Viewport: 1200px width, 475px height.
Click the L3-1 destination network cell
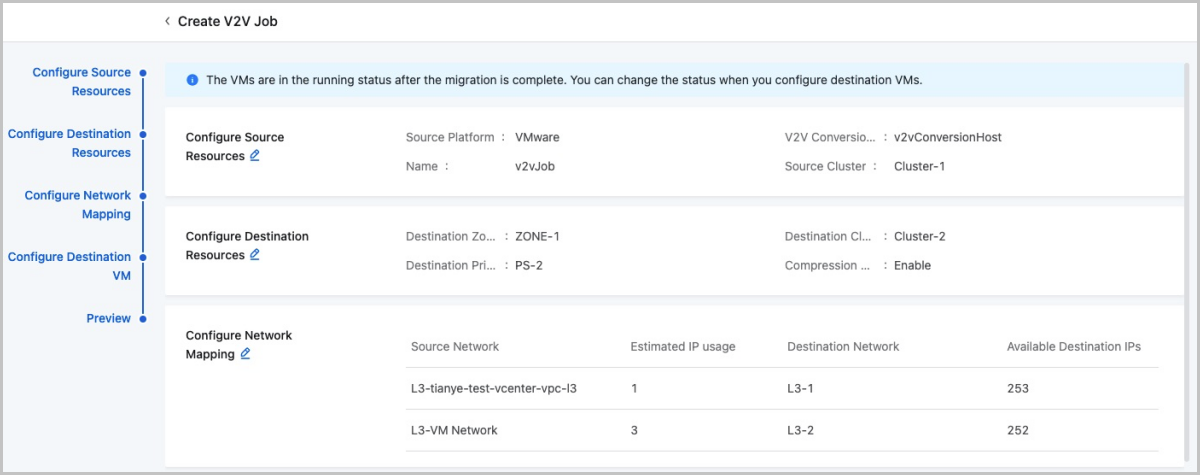tap(802, 388)
